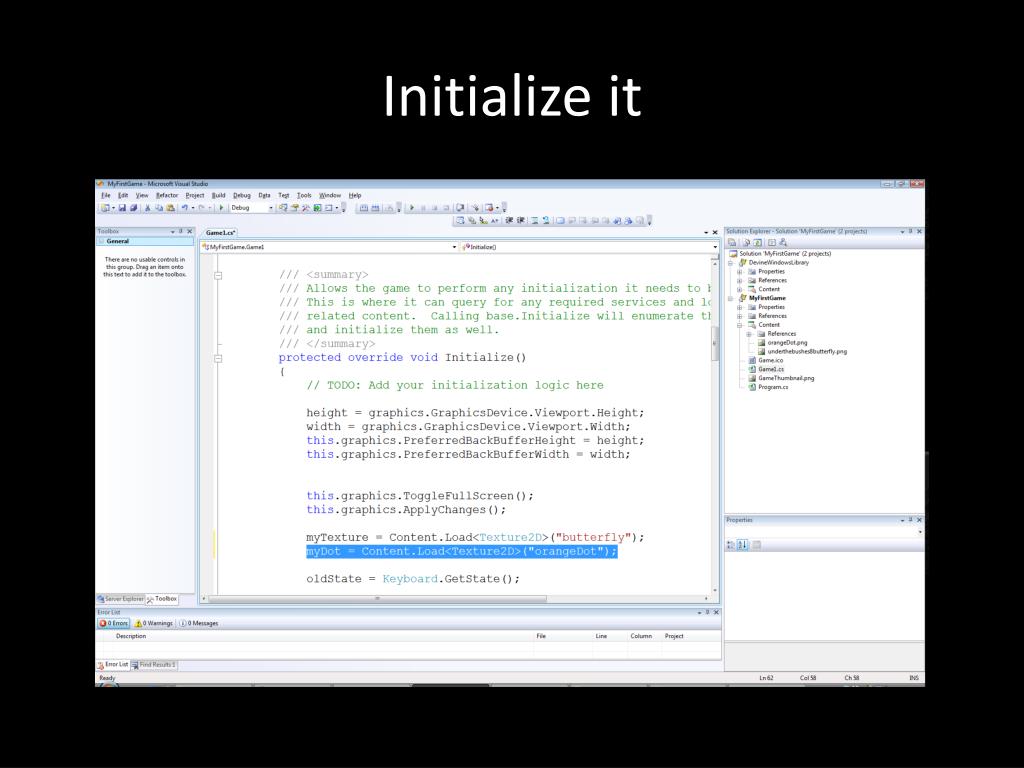This screenshot has height=768, width=1024.
Task: Toggle auto-hide pin on Toolbox panel
Action: 181,231
